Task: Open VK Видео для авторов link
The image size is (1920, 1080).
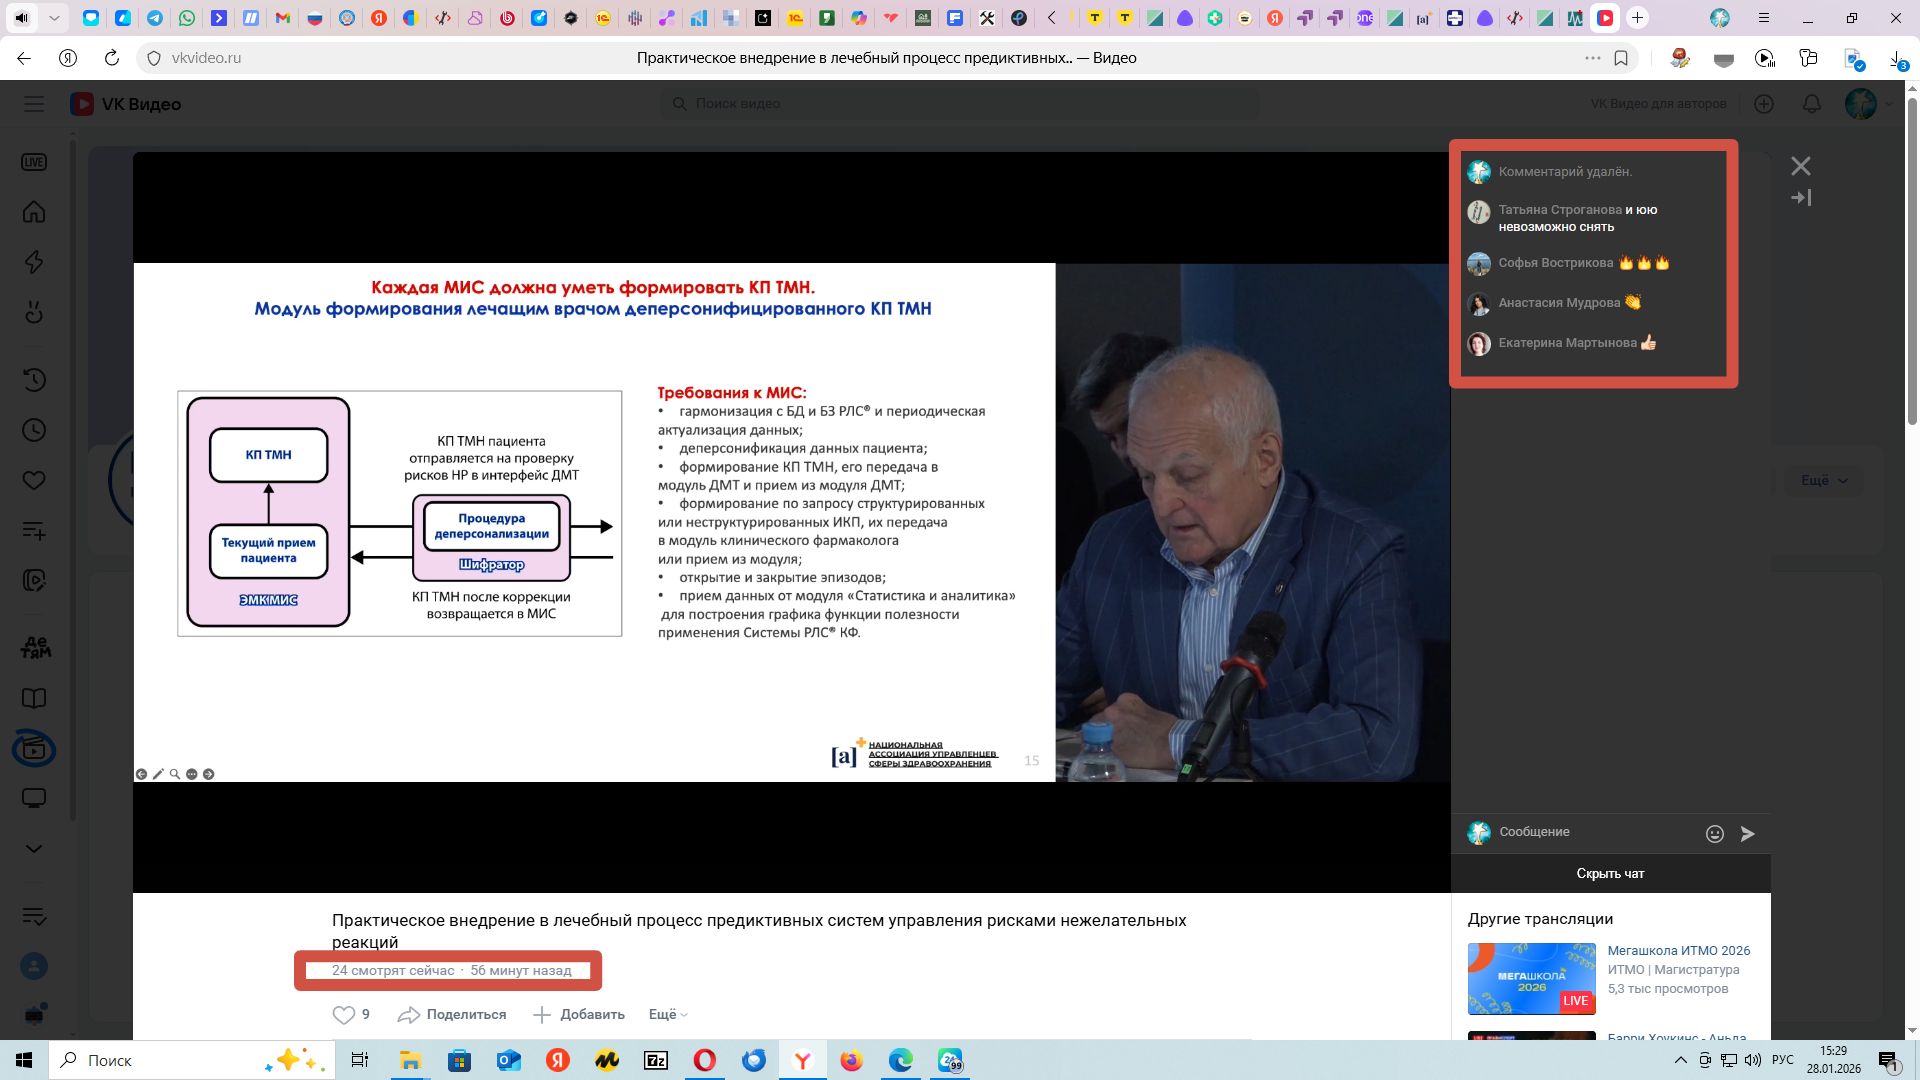Action: 1658,104
